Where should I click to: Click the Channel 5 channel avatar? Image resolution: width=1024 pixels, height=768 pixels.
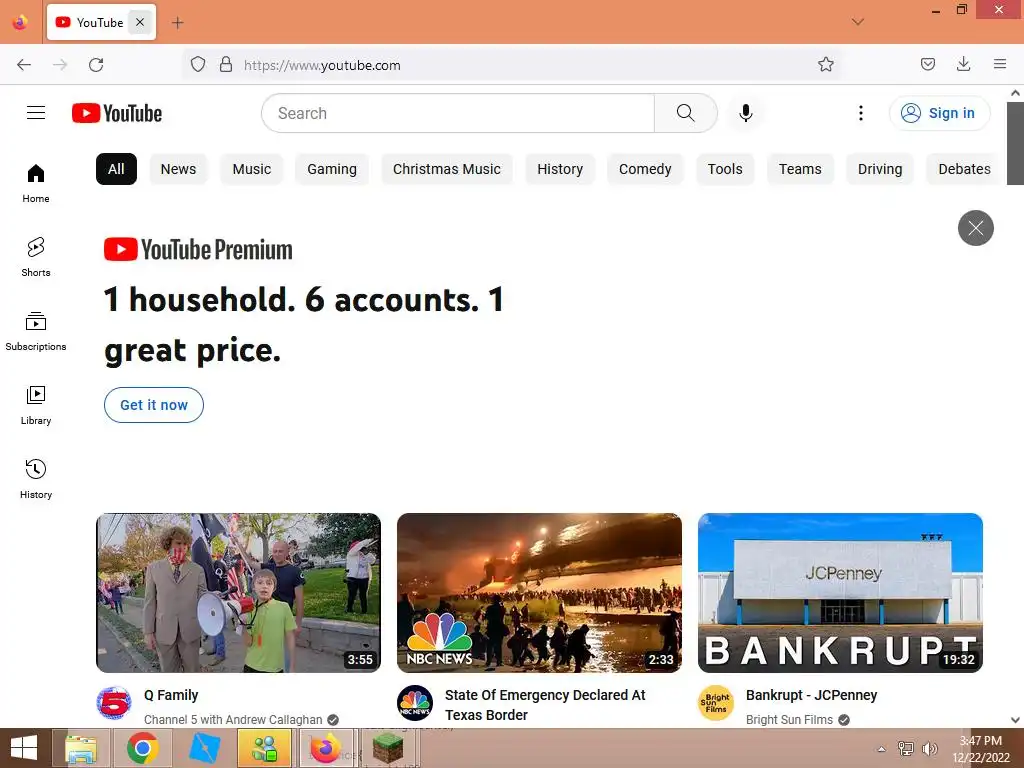point(114,703)
